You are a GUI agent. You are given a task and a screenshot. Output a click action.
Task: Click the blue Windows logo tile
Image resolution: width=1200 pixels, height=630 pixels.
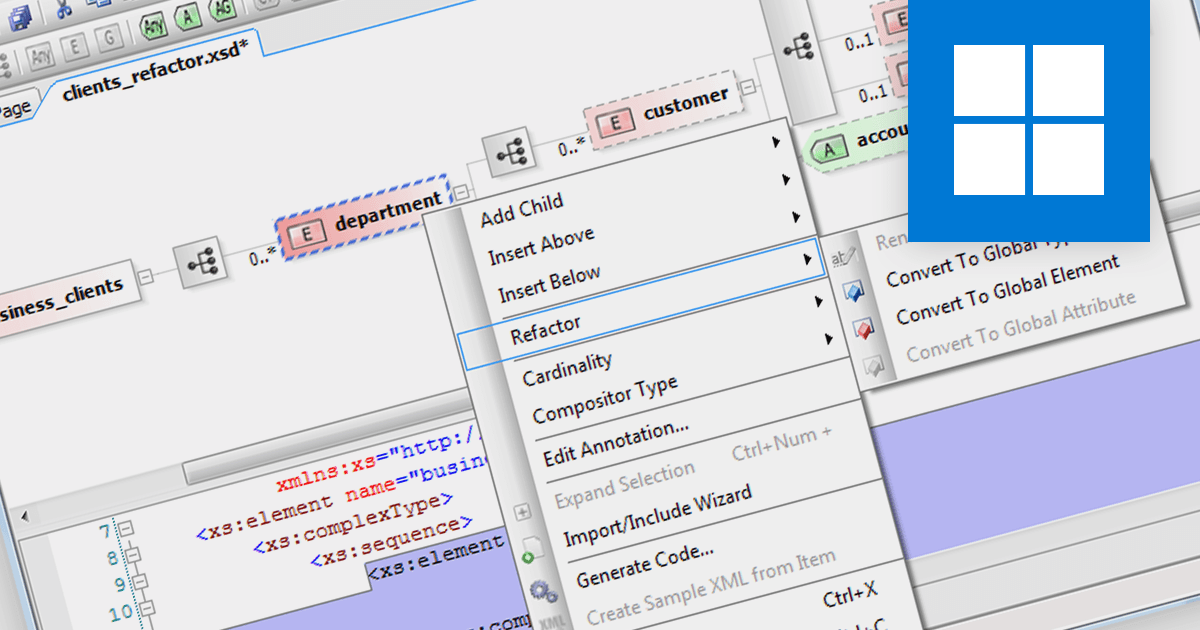(1029, 120)
